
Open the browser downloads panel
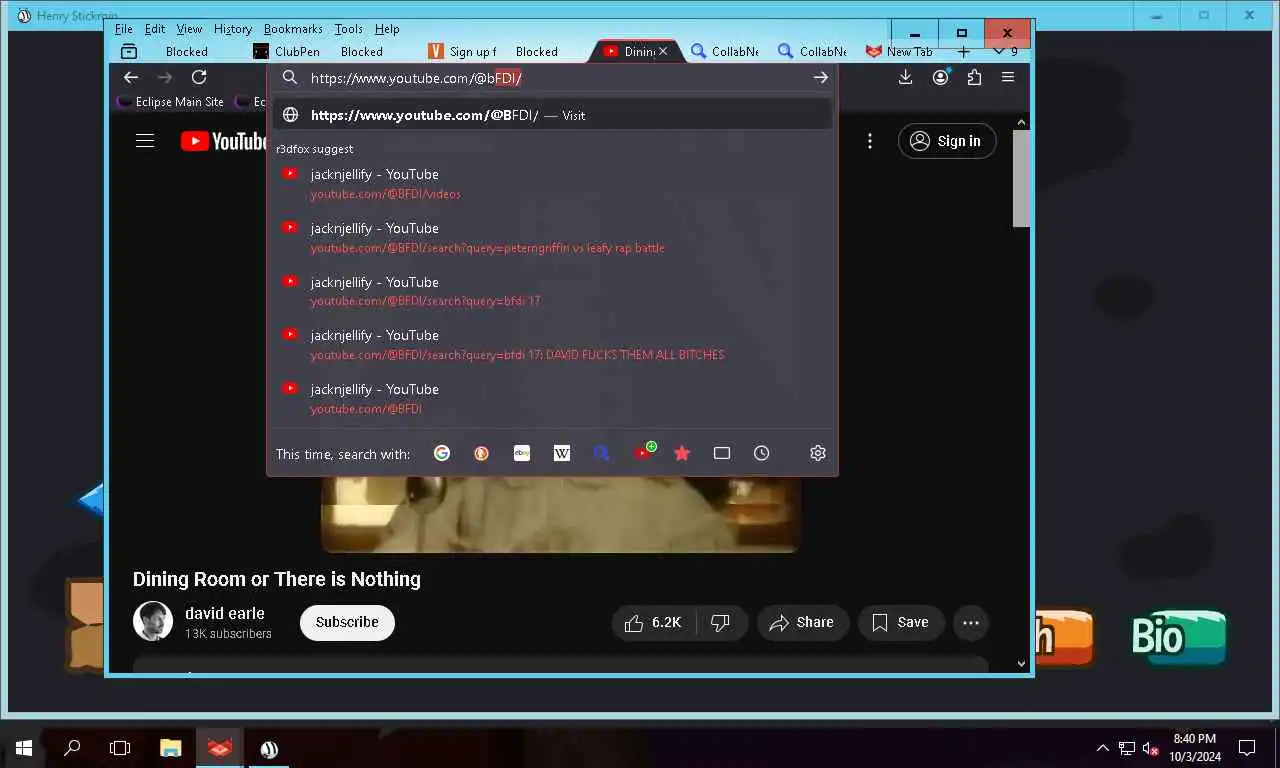coord(905,77)
